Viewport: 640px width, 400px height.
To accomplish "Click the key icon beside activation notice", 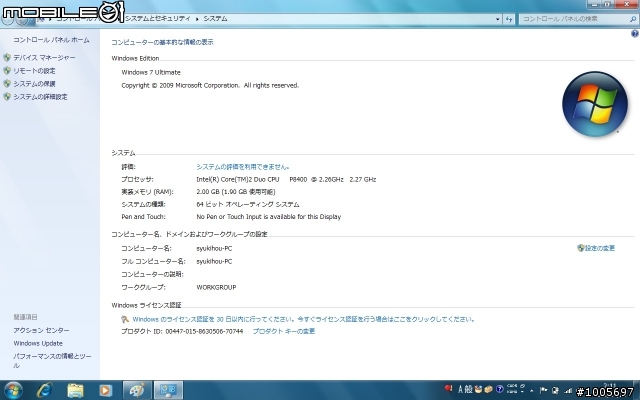I will point(125,319).
